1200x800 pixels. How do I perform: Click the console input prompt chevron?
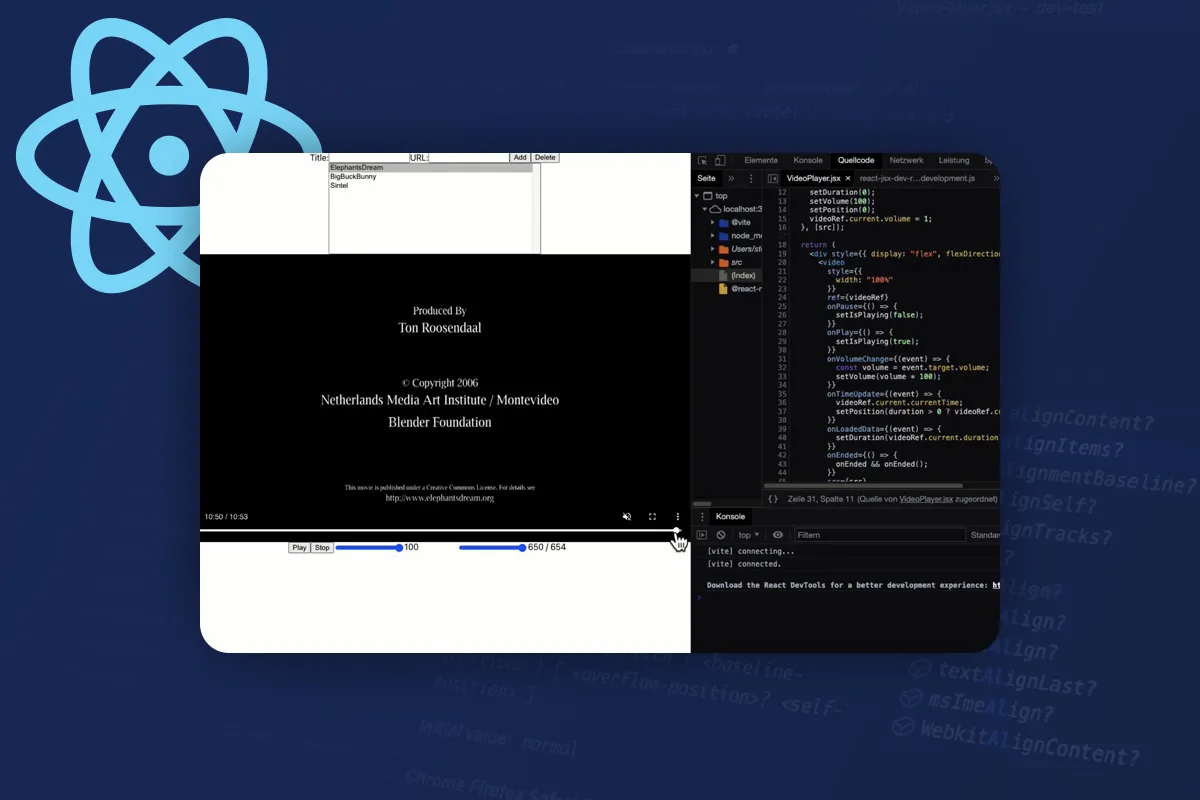[x=700, y=597]
